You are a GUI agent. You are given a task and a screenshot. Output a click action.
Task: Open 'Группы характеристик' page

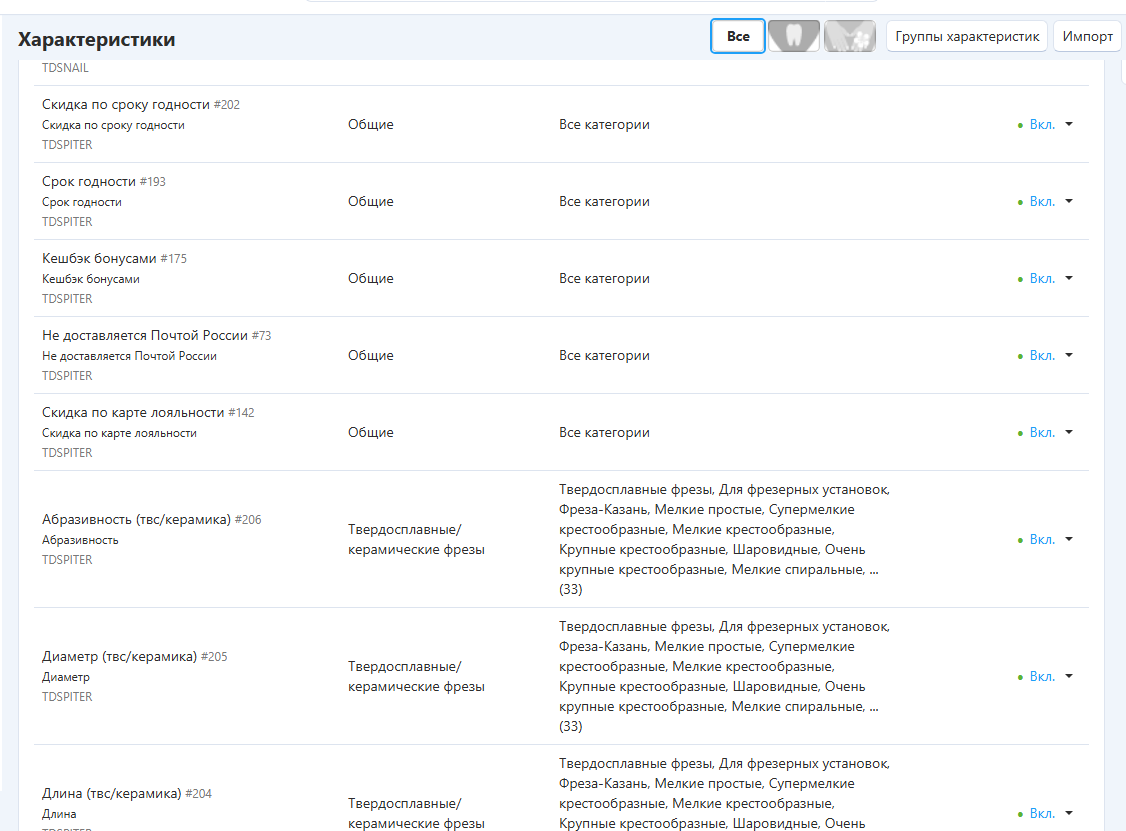[967, 37]
